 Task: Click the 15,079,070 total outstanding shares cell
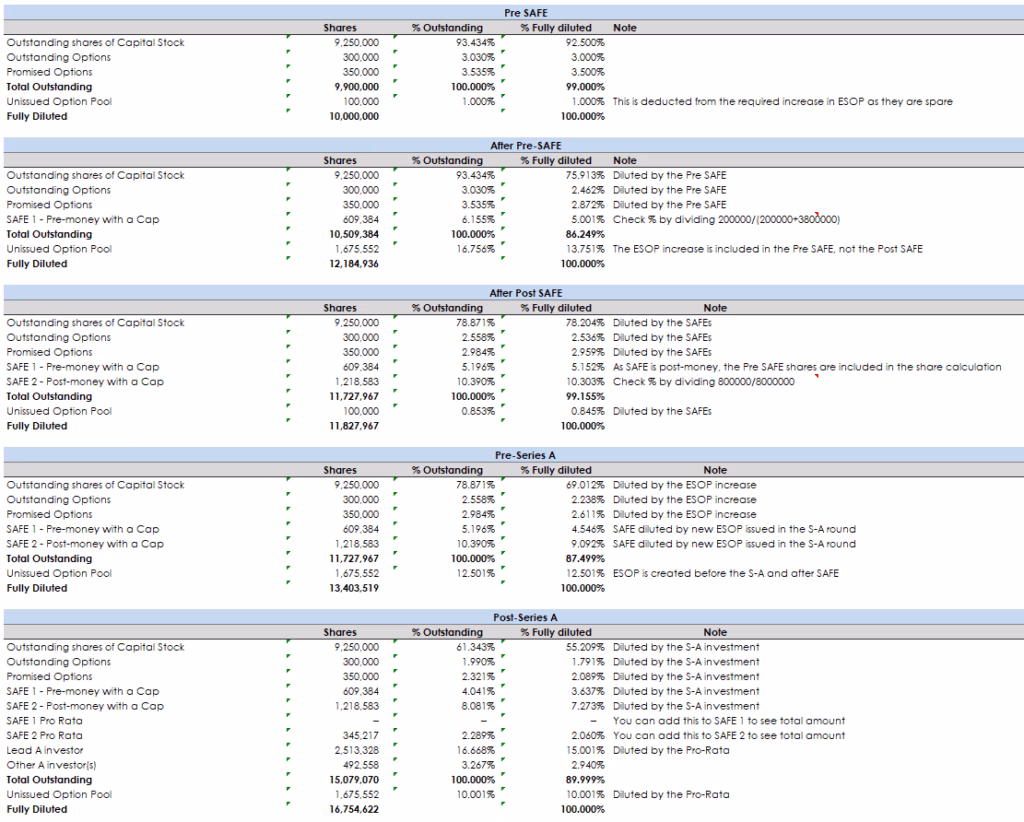pos(353,780)
